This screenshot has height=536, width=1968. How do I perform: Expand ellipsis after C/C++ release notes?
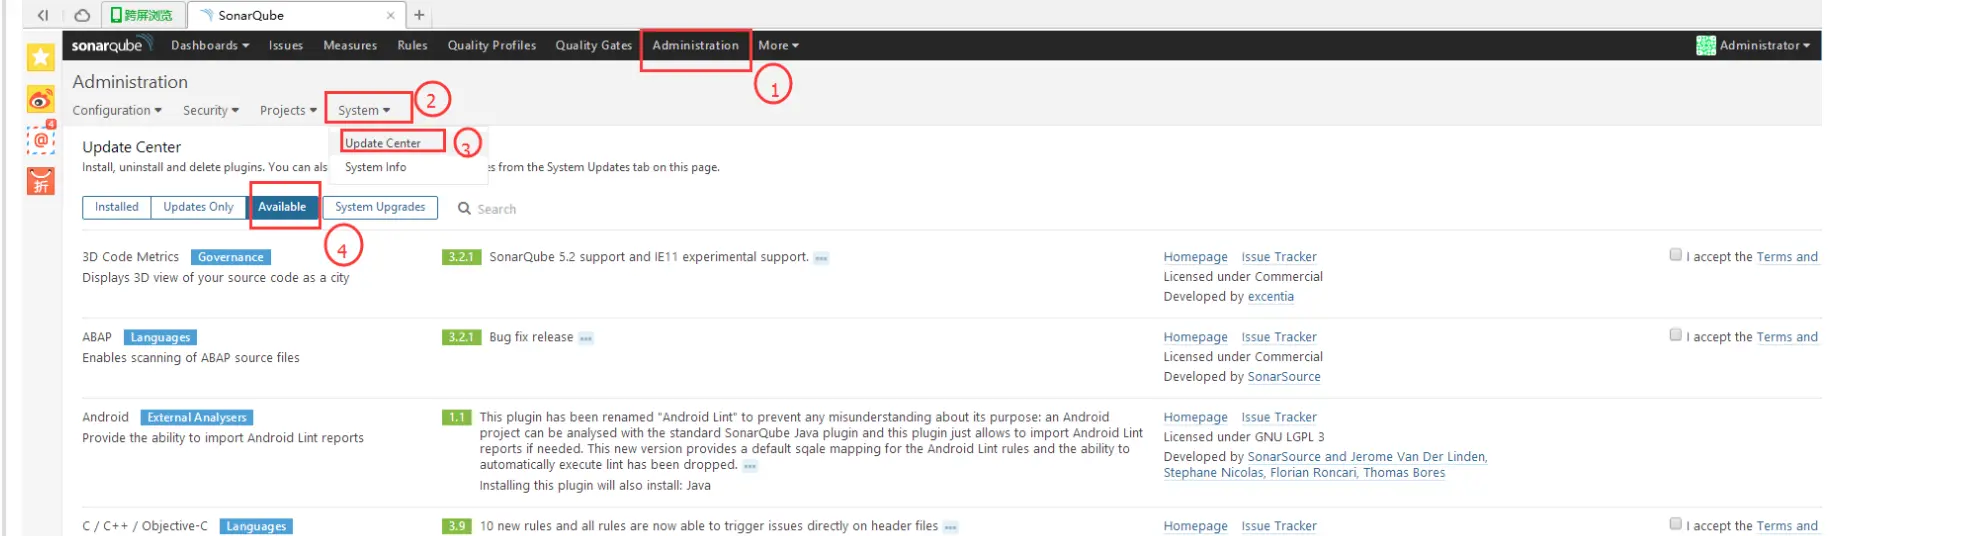(951, 527)
